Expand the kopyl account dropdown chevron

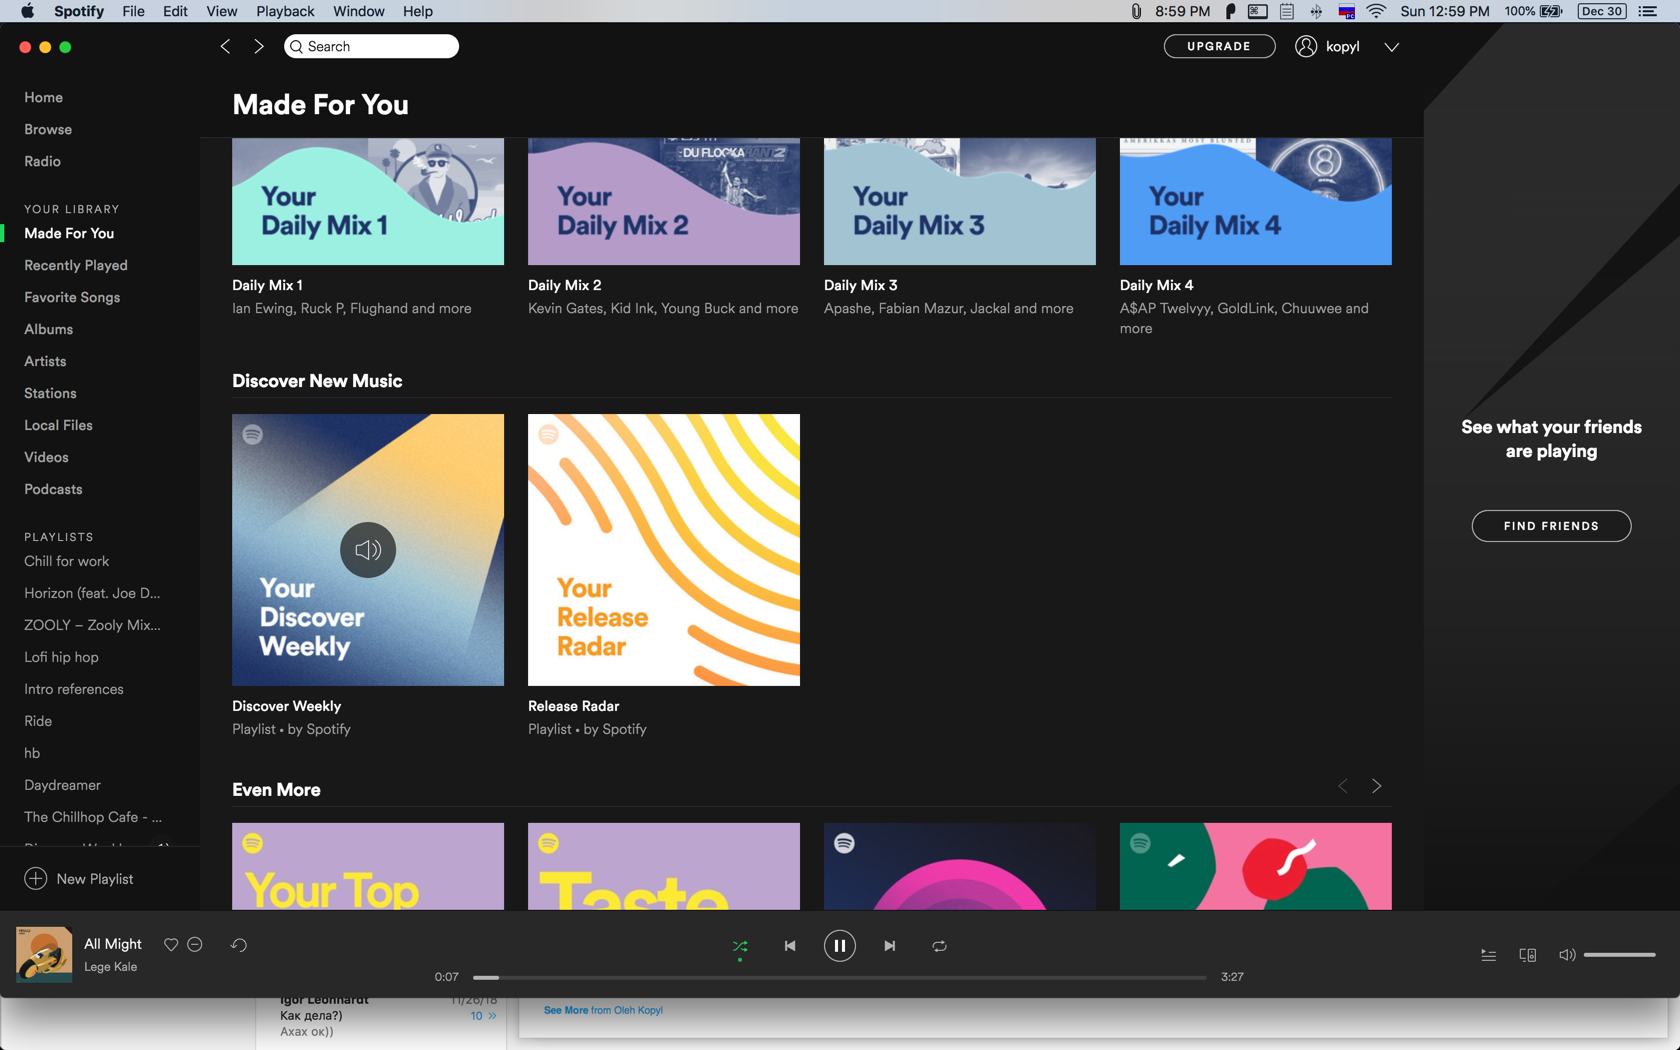point(1392,47)
